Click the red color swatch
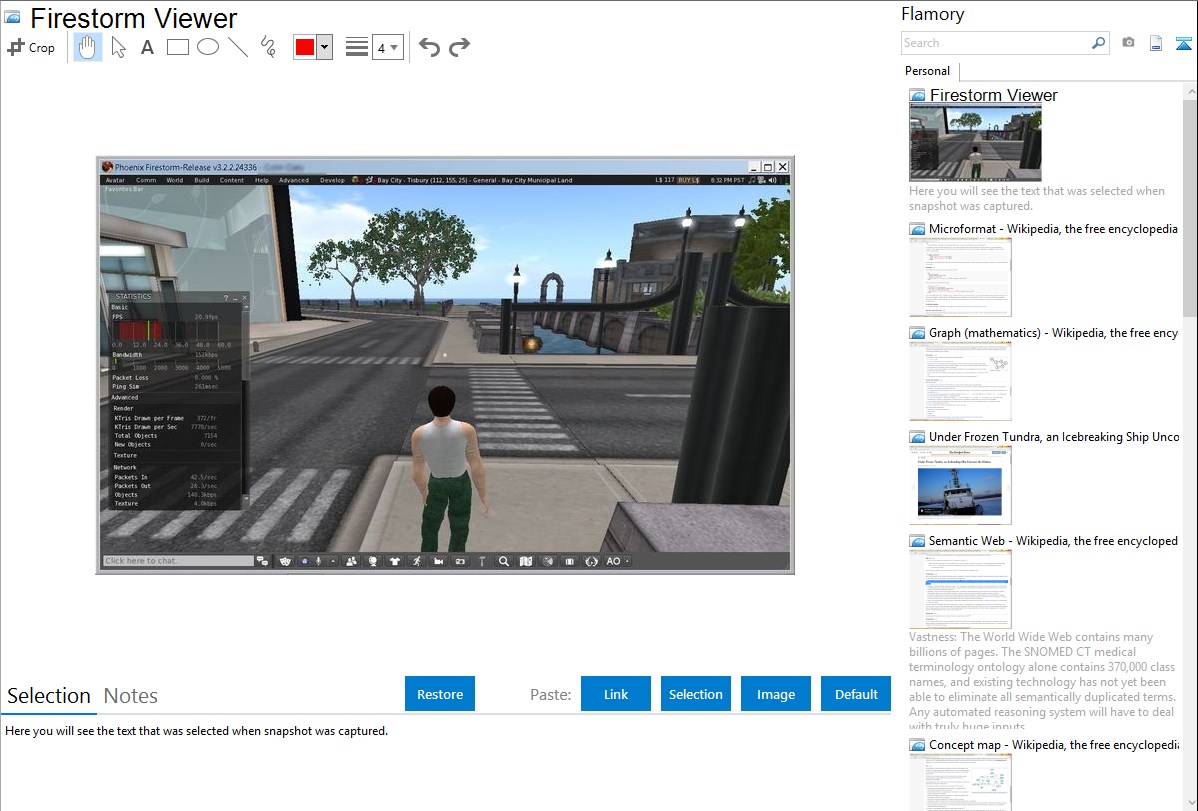This screenshot has height=811, width=1198. [x=305, y=47]
